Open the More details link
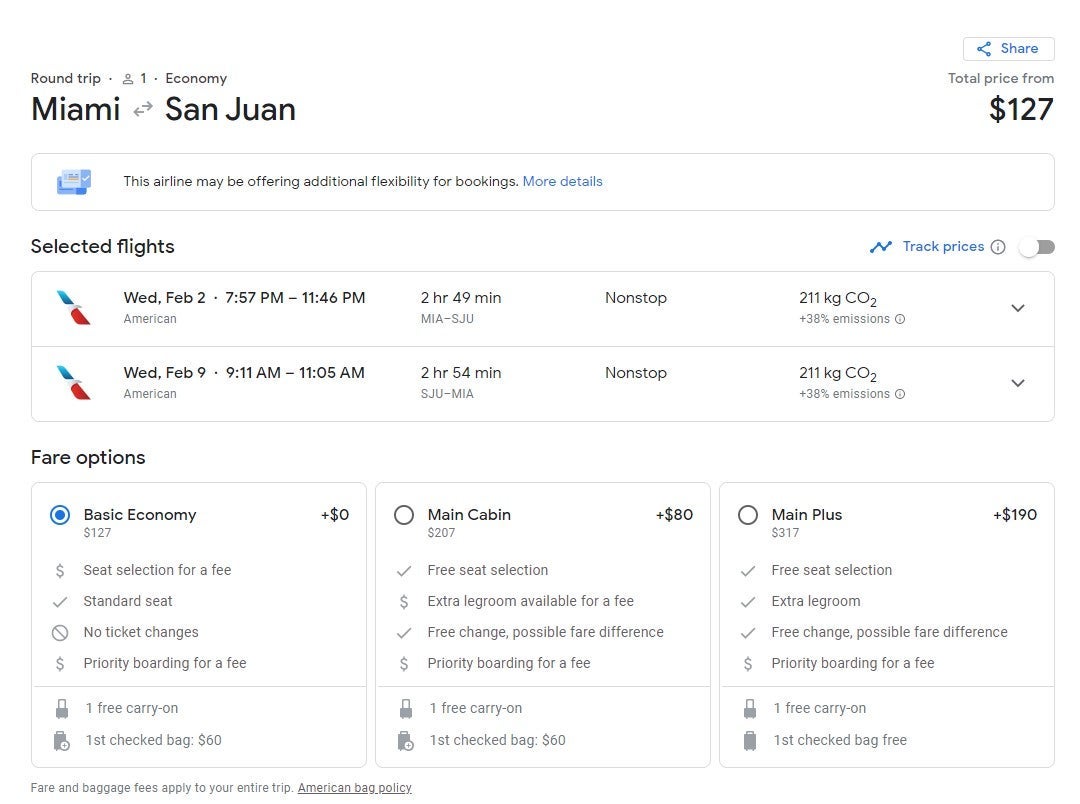Viewport: 1080px width, 804px height. point(562,182)
